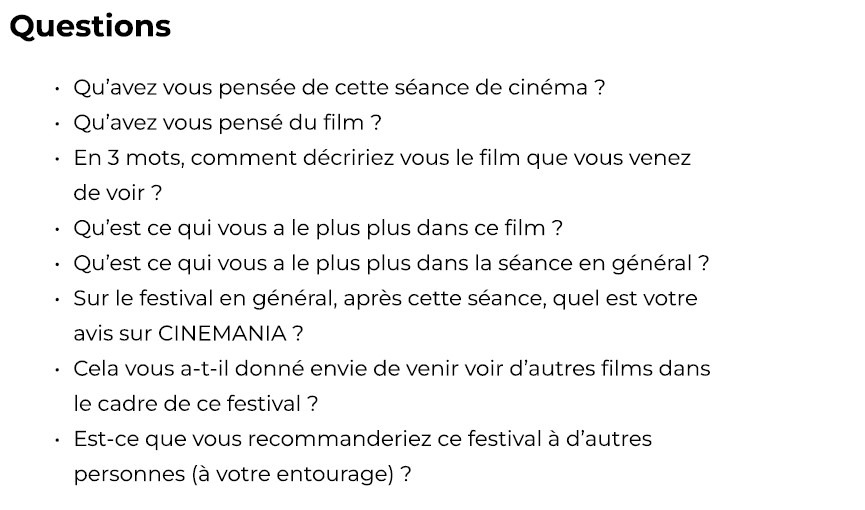
Task: Select the line 'Qu'avez vous pensé du film ?'
Action: pos(227,123)
